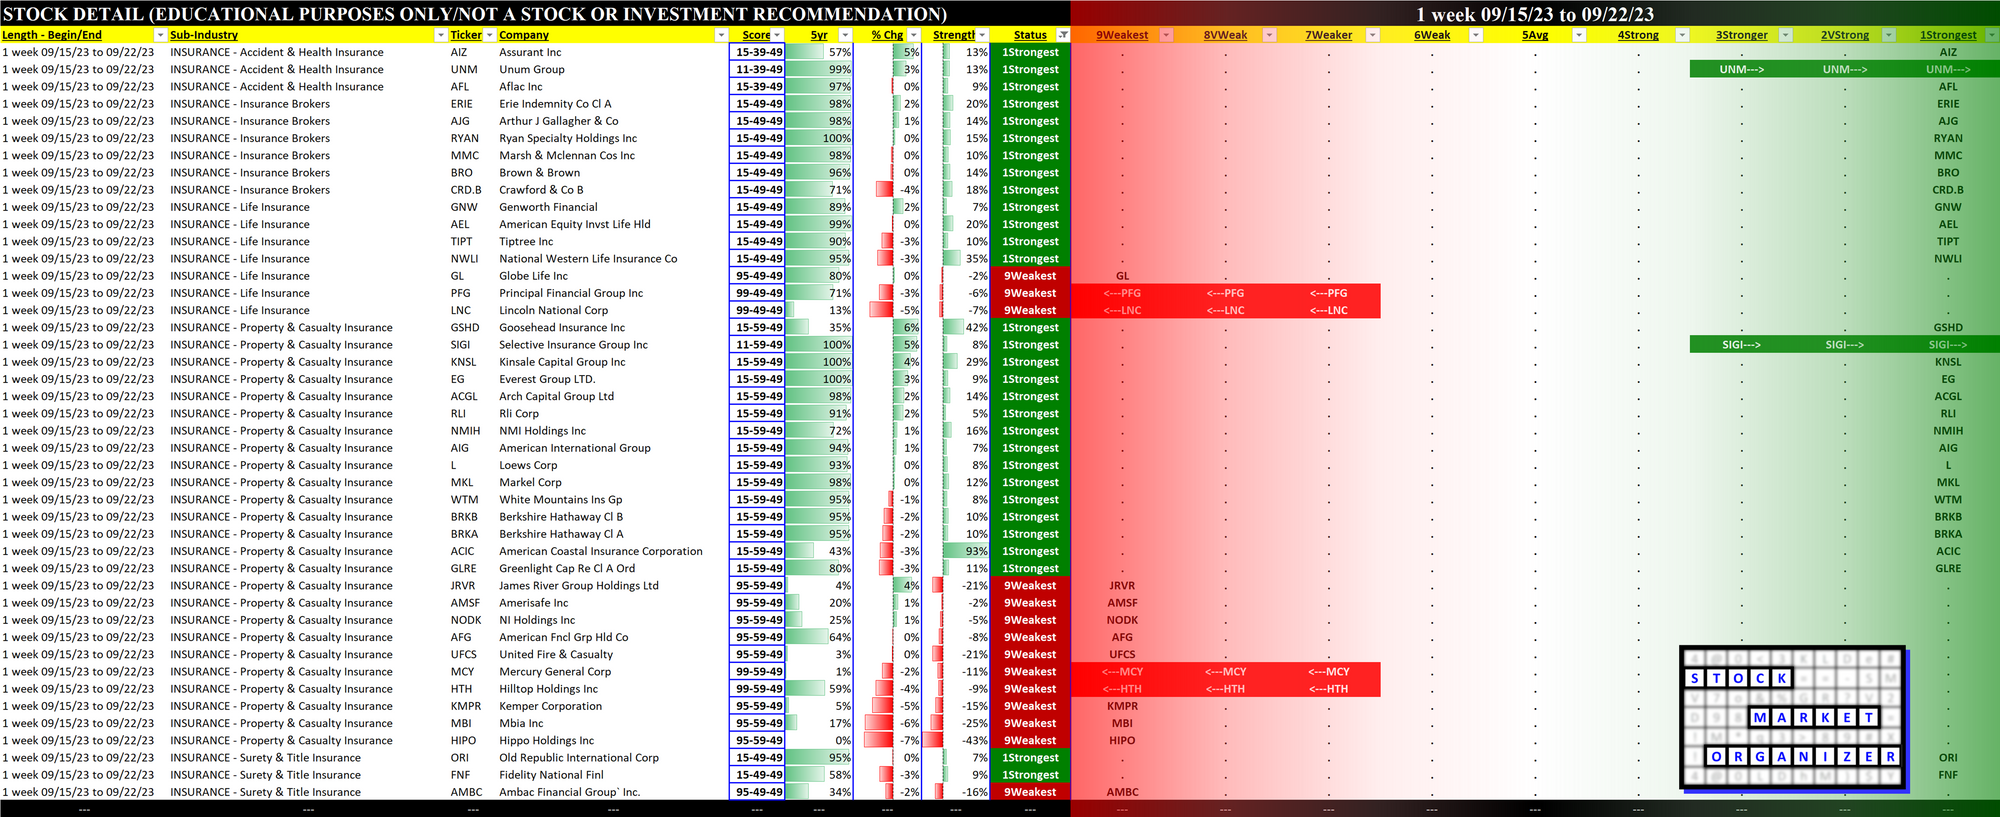Select the Kinsale Capital Group Inc cell

613,362
